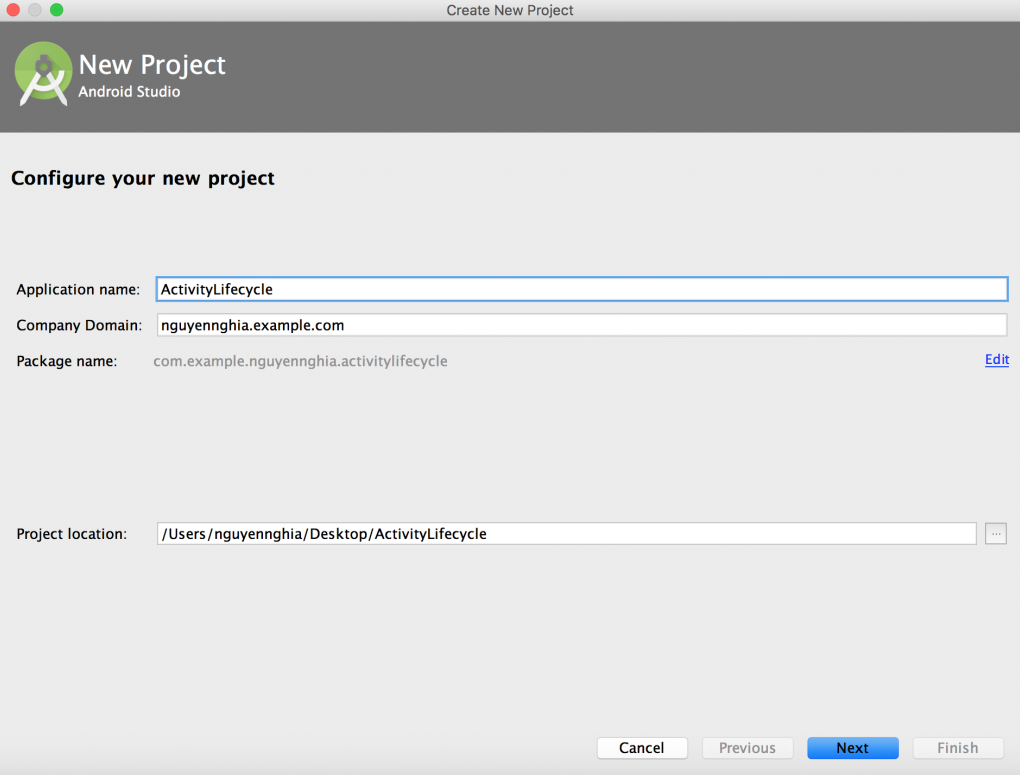The width and height of the screenshot is (1020, 775).
Task: Click the green zoom window button
Action: [x=57, y=10]
